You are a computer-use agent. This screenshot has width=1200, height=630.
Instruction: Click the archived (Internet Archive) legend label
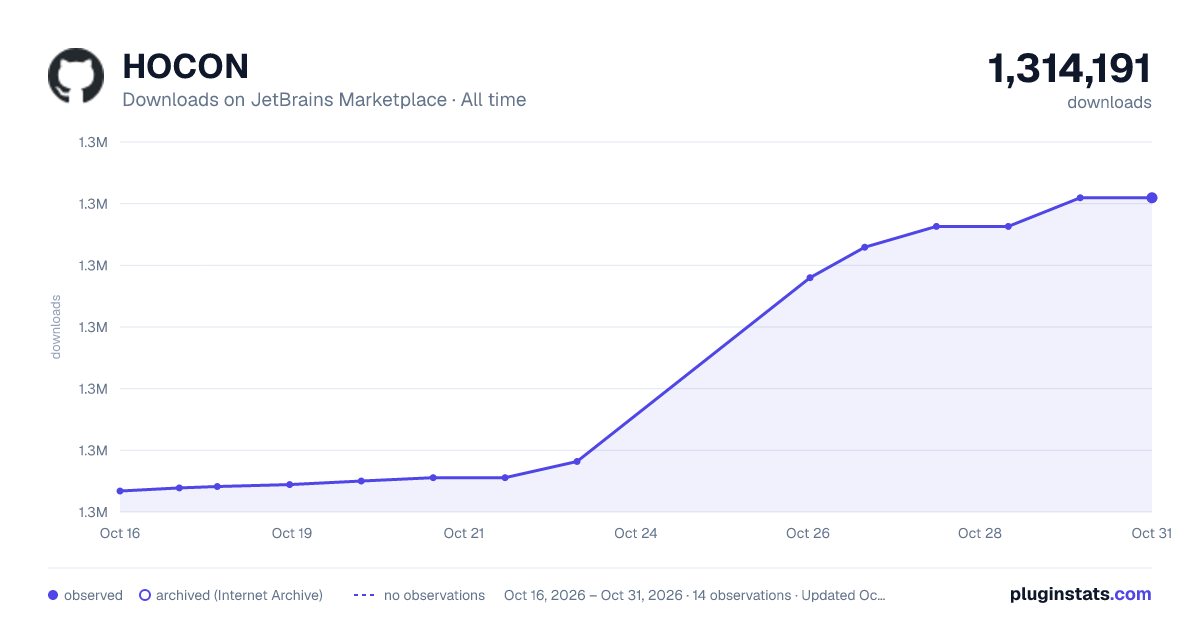click(239, 595)
